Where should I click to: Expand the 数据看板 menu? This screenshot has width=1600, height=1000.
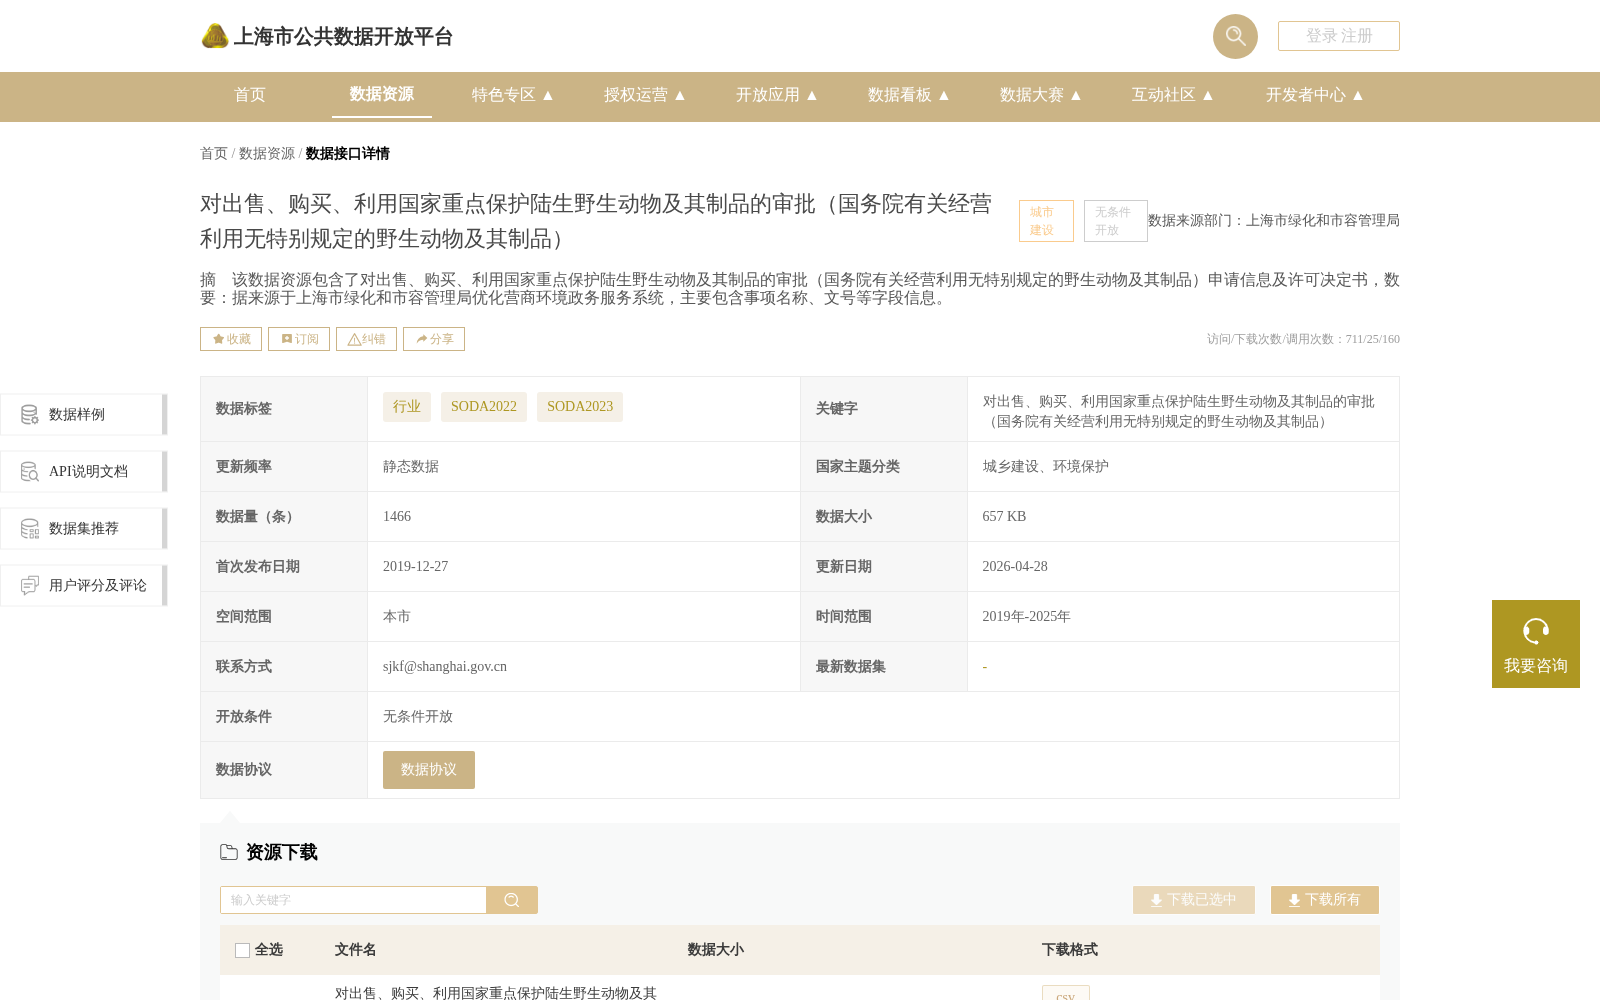click(909, 95)
